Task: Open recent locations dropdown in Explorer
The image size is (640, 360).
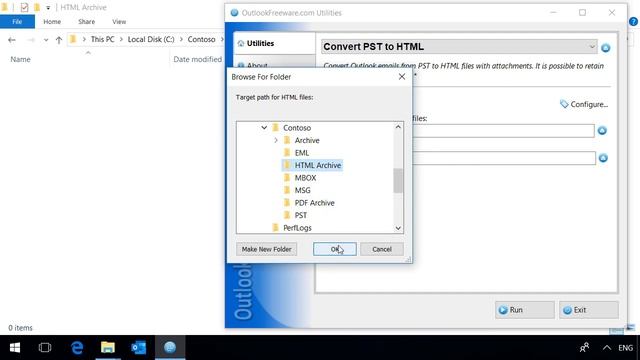Action: 46,40
